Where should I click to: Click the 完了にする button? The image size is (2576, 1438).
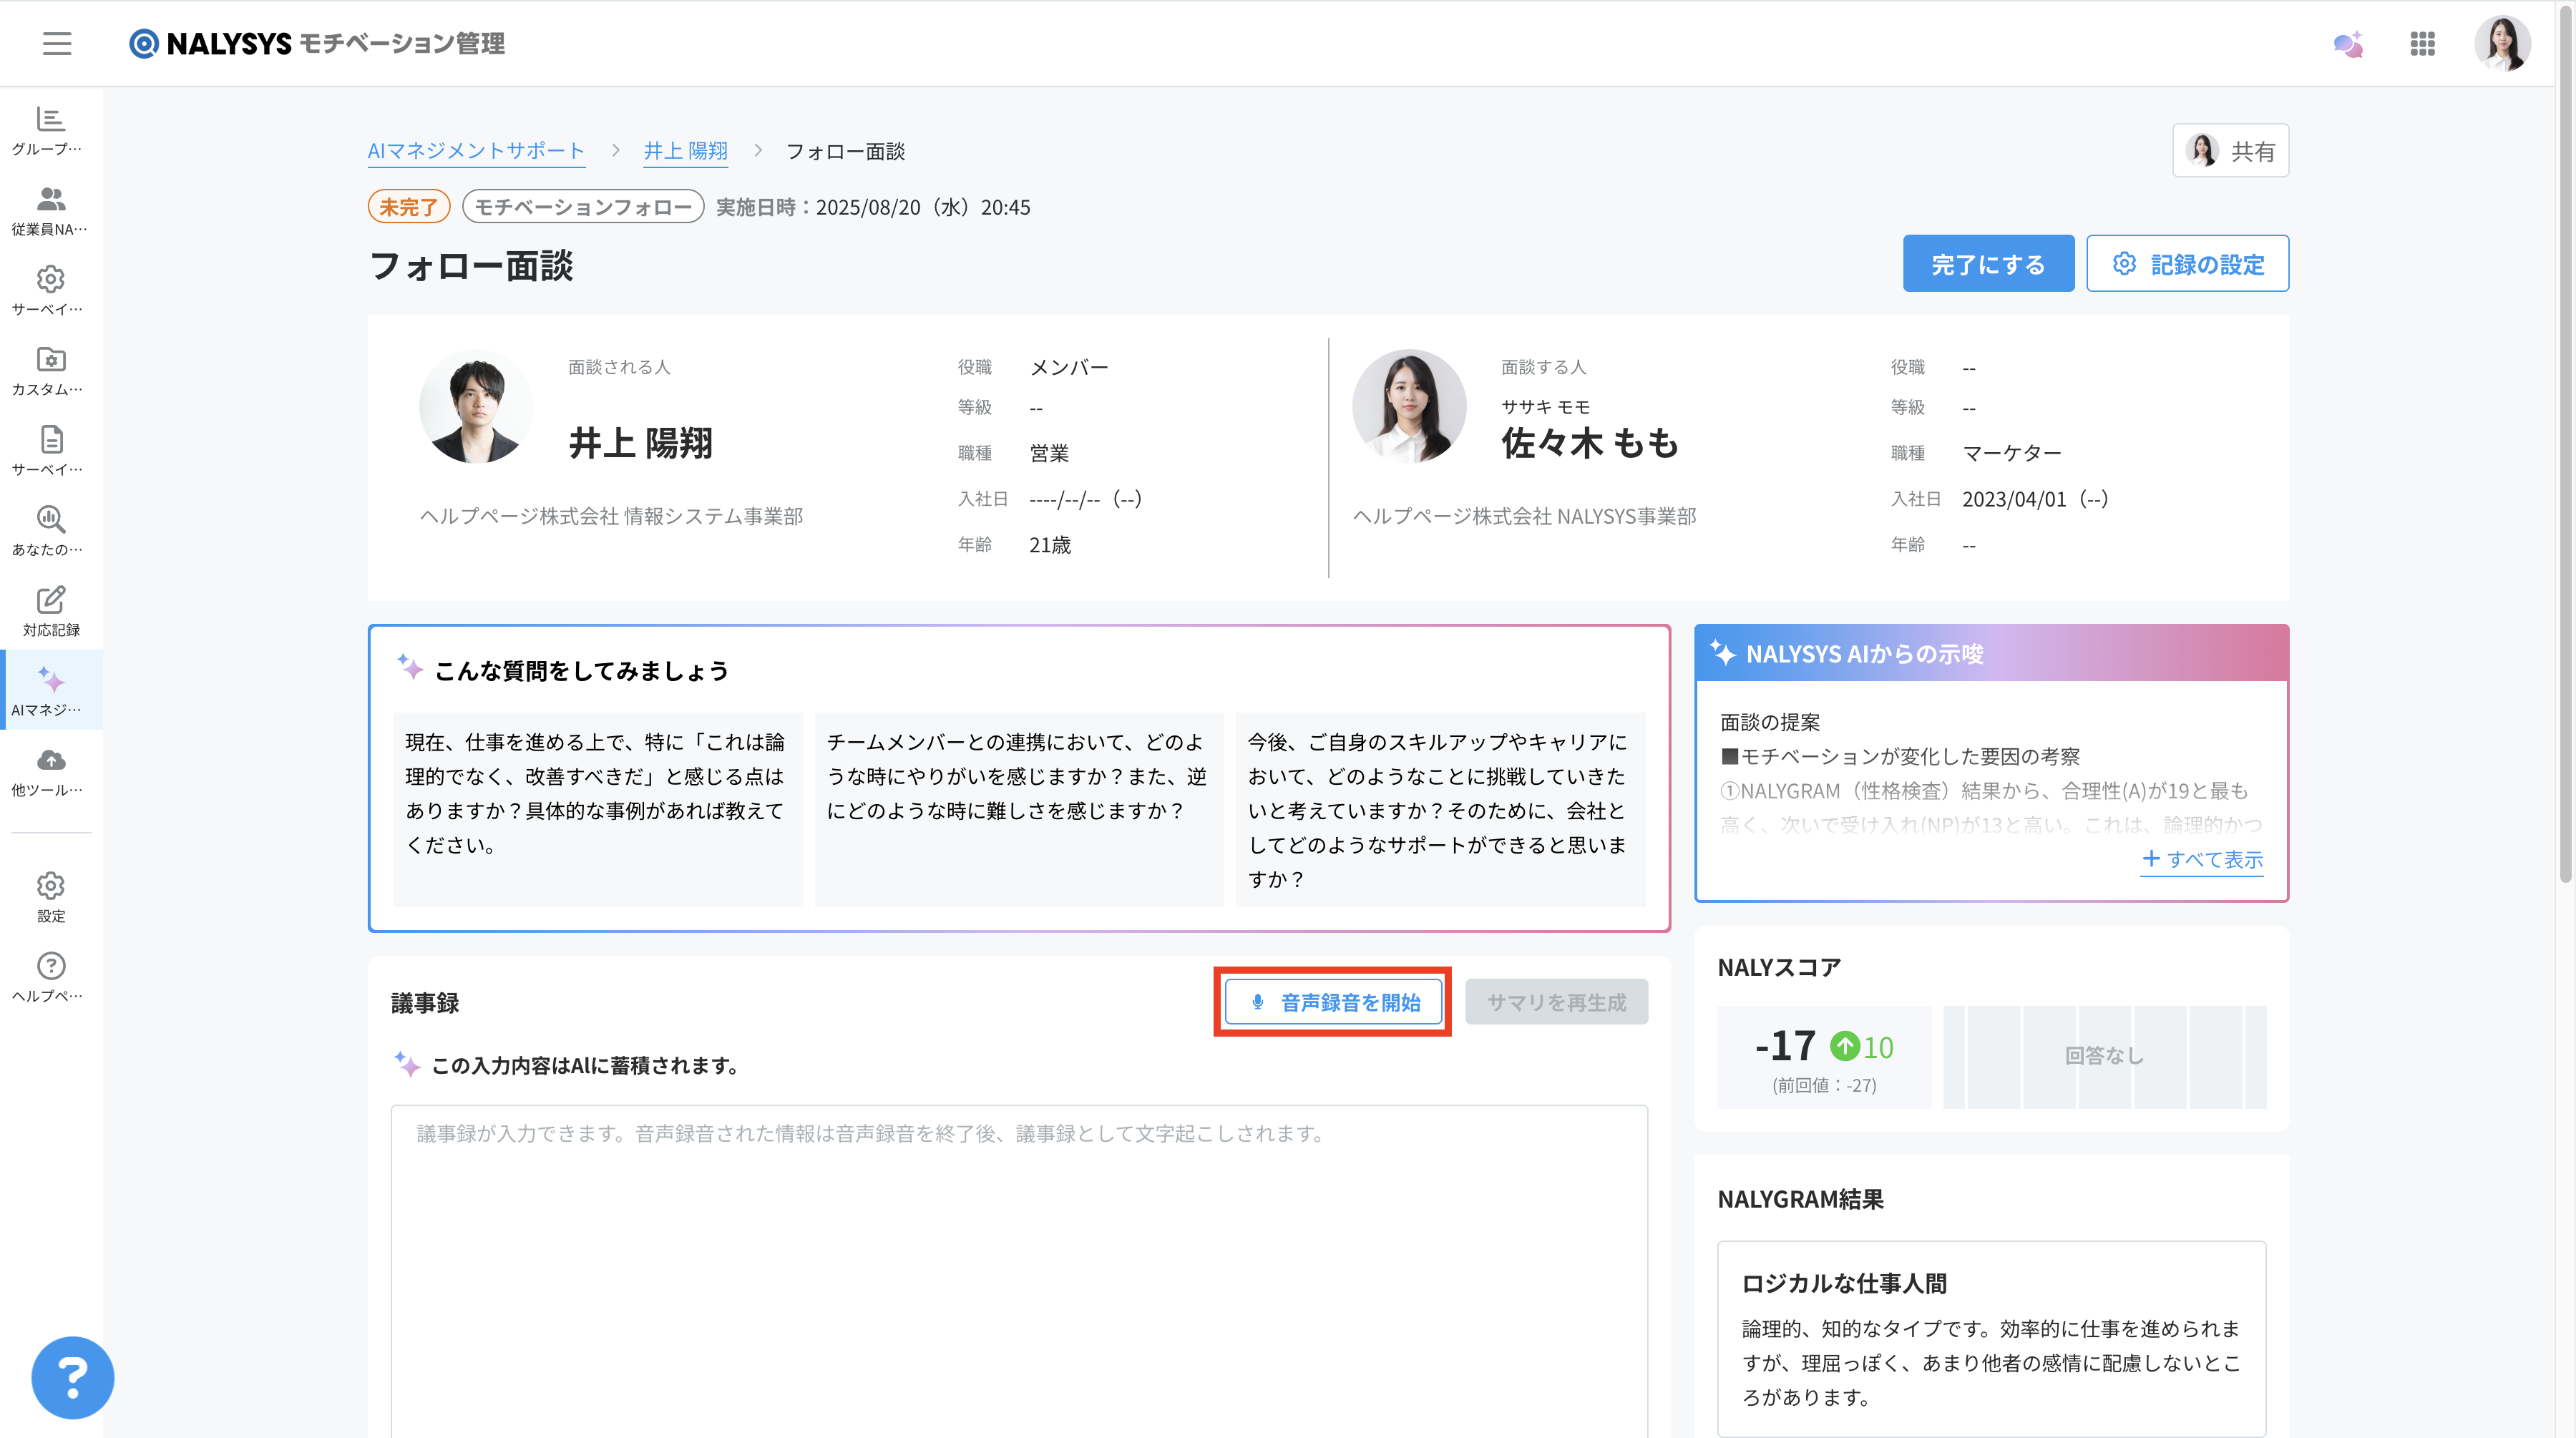(1988, 264)
